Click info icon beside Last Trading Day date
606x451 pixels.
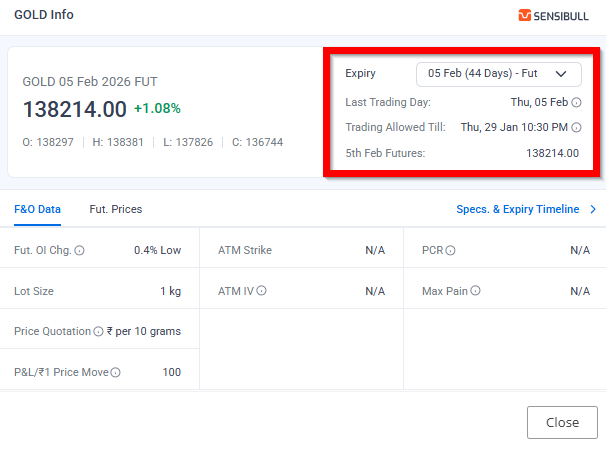[x=577, y=102]
